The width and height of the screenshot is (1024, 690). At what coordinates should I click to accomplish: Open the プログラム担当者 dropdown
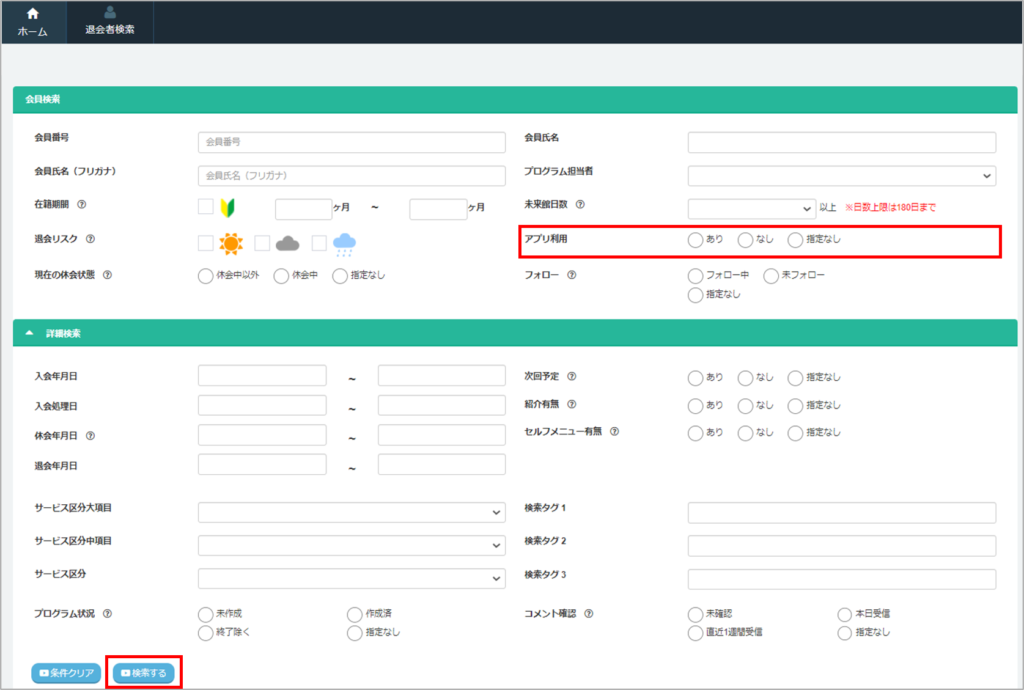(841, 176)
